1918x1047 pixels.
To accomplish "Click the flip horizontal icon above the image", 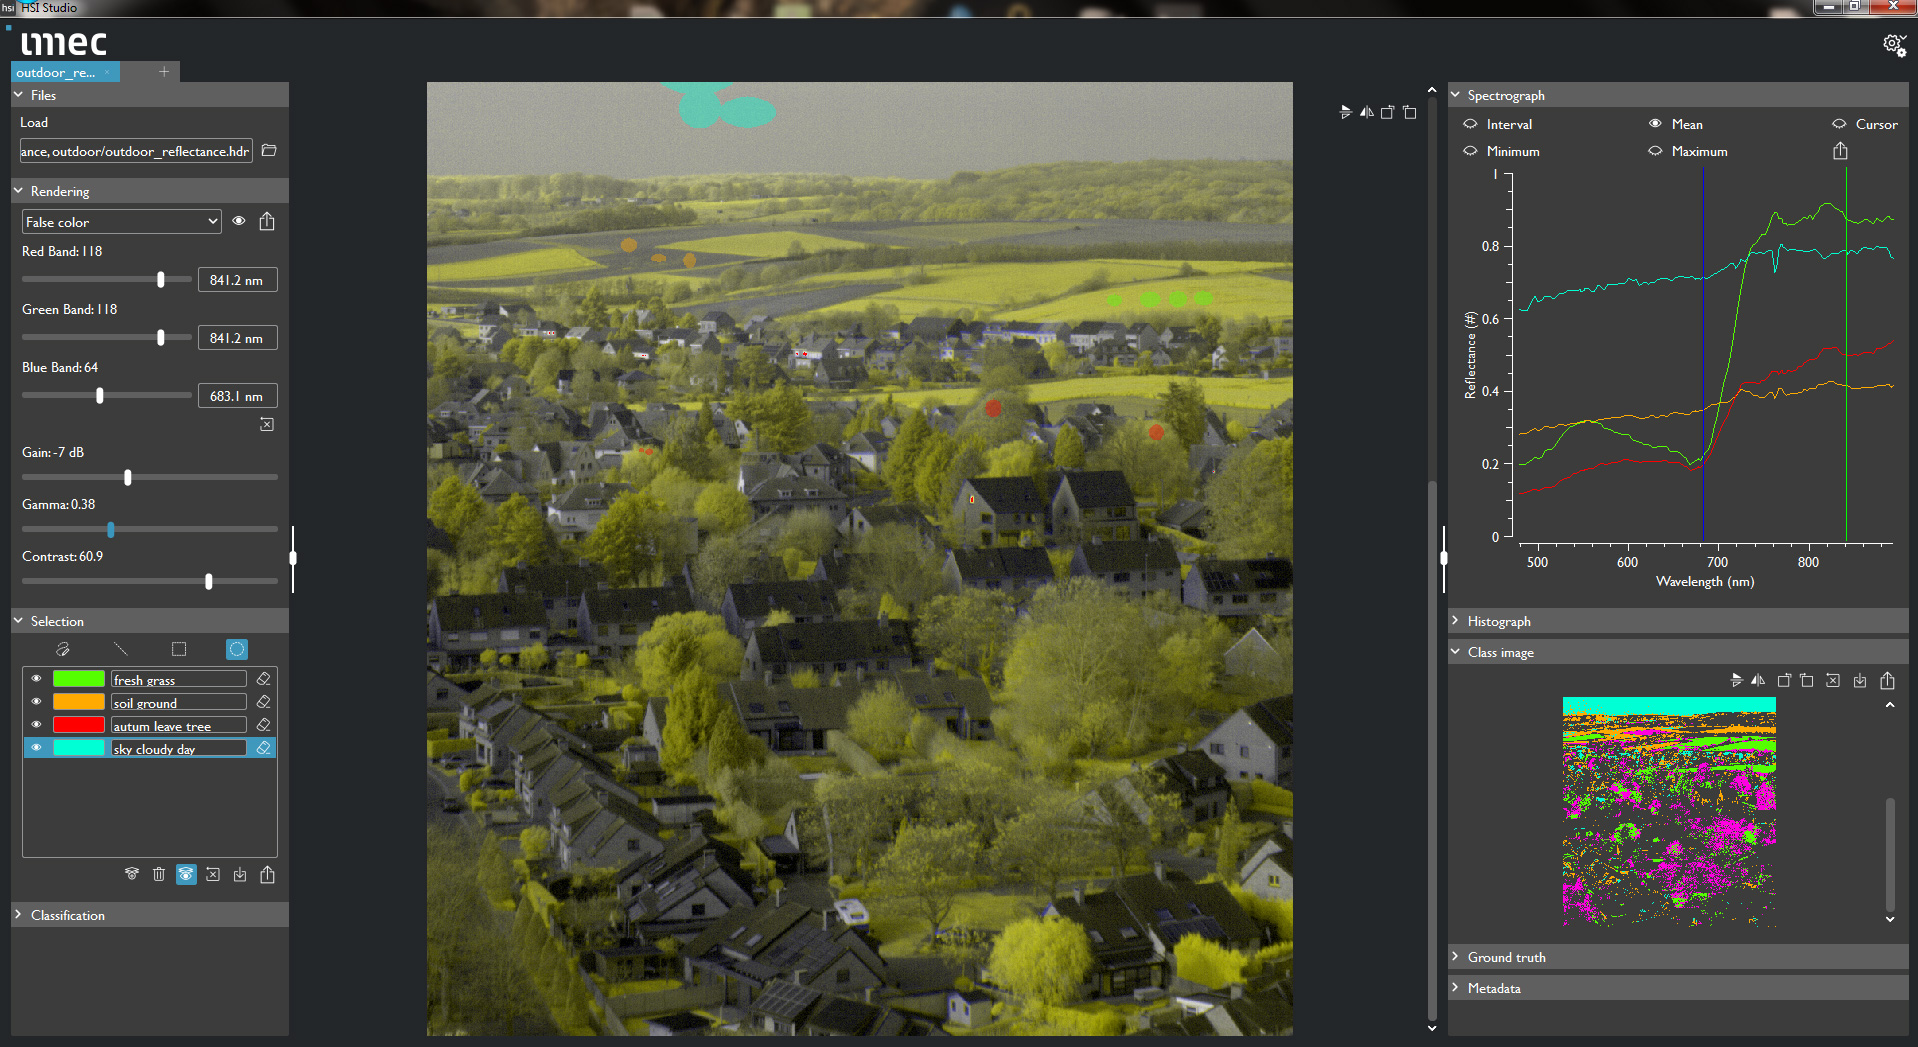I will (x=1366, y=112).
